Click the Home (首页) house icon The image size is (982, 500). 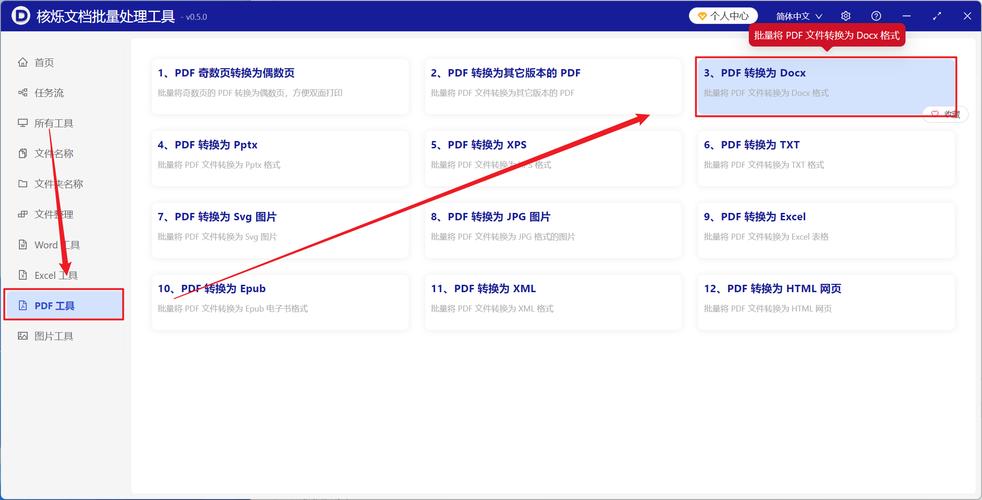coord(23,62)
